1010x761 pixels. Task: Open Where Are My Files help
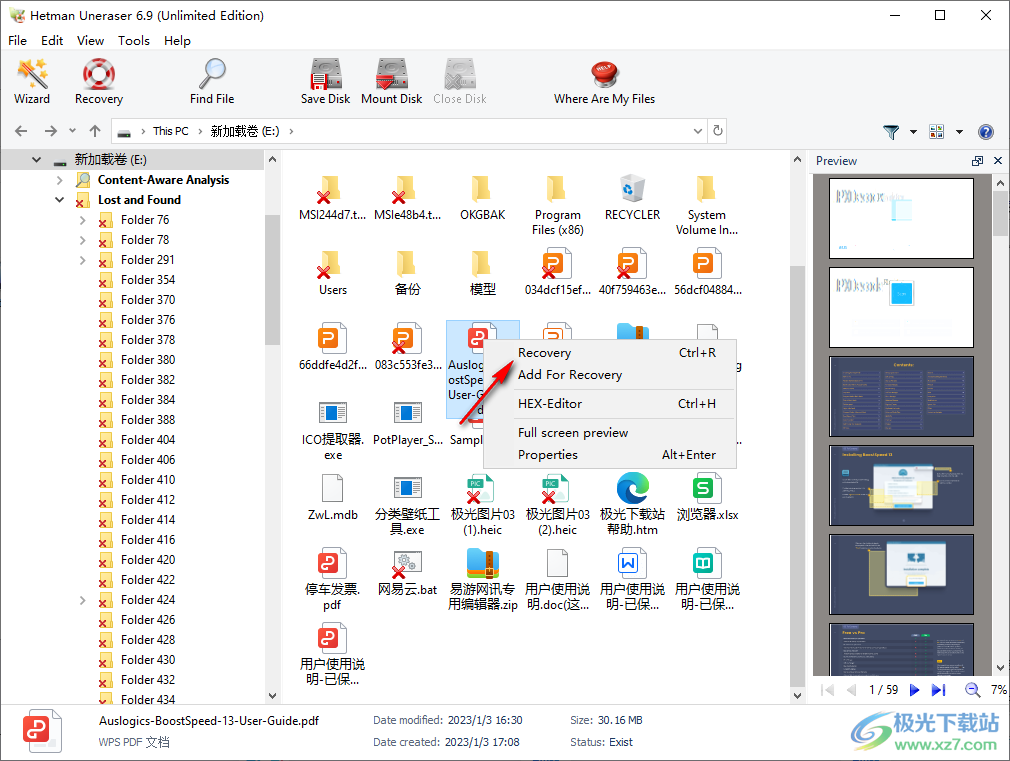pyautogui.click(x=604, y=81)
